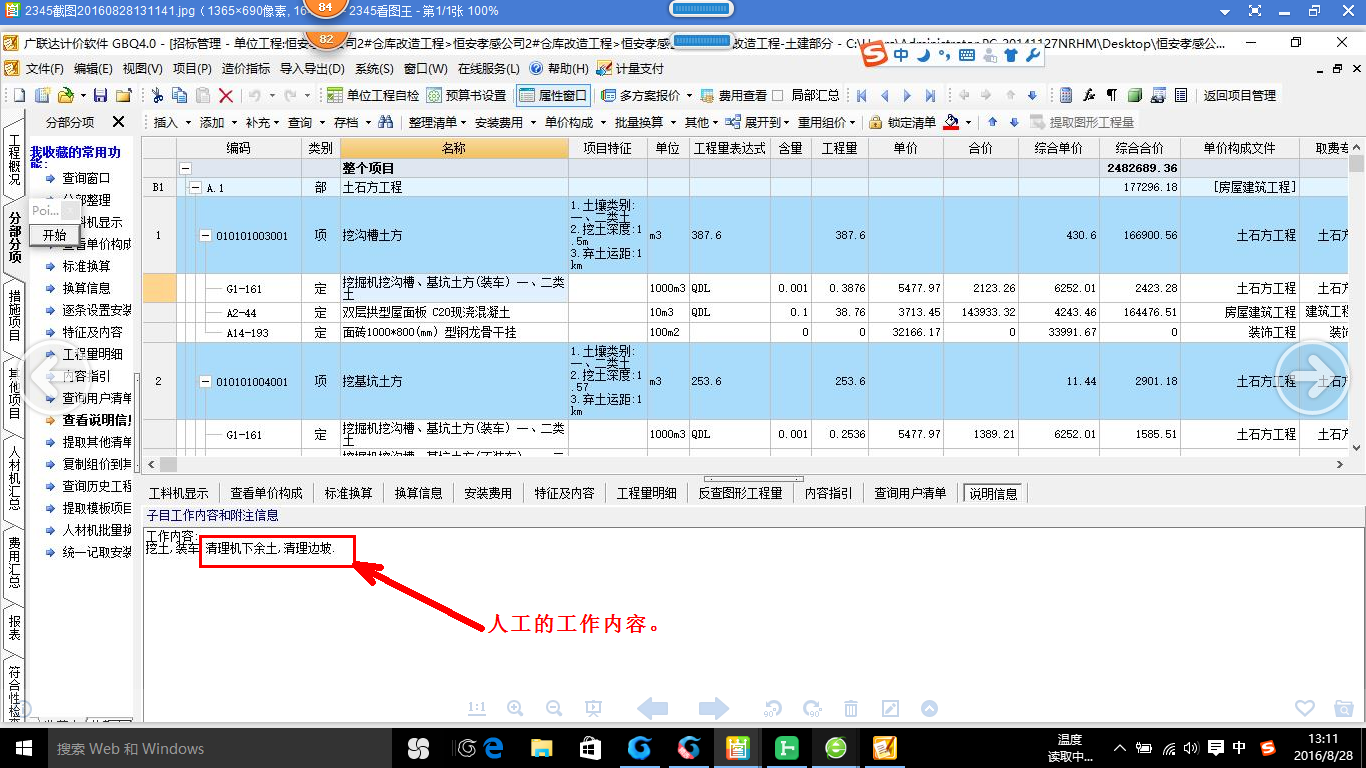The image size is (1366, 768).
Task: Switch to 工程量明细 tab
Action: point(646,493)
